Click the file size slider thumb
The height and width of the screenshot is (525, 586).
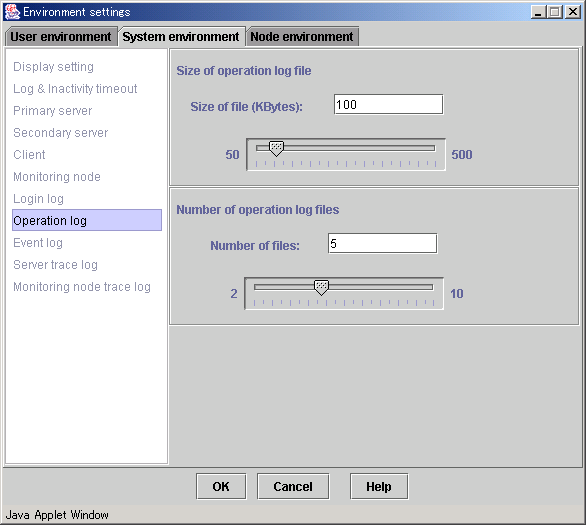[277, 149]
